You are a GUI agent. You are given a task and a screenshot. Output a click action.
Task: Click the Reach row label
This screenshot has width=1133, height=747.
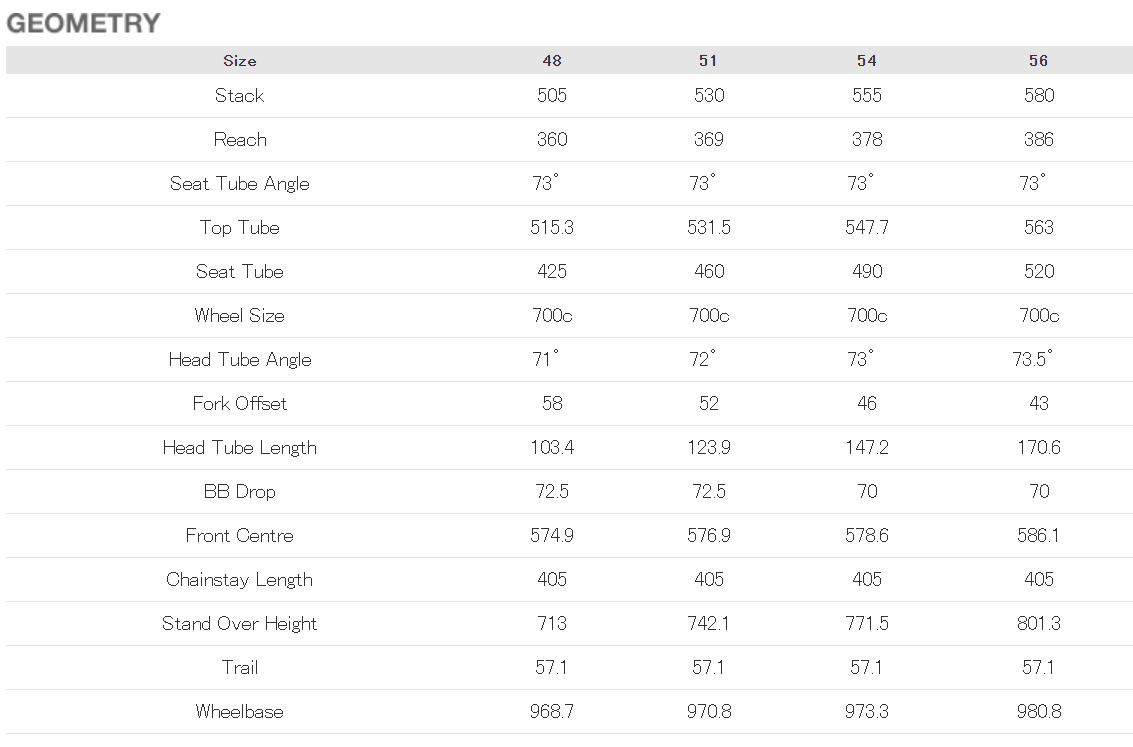tap(240, 139)
